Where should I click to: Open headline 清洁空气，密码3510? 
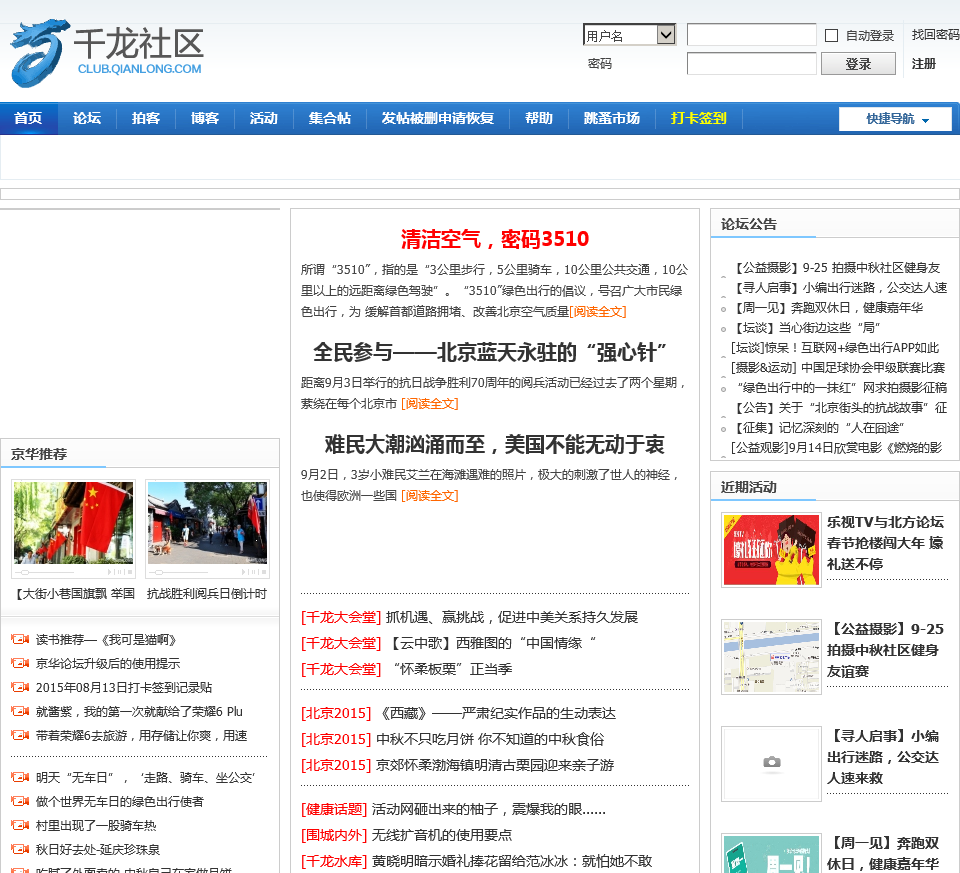point(495,239)
